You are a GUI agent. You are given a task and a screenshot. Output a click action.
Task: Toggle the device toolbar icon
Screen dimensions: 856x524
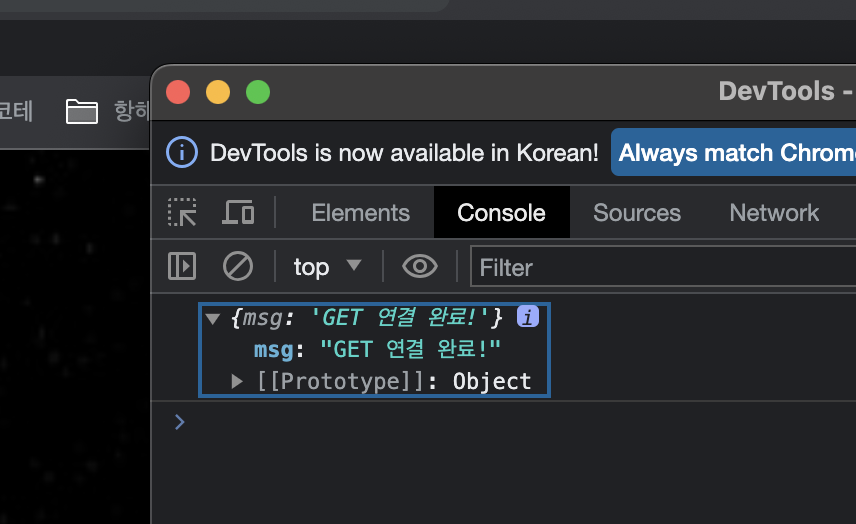pyautogui.click(x=238, y=212)
